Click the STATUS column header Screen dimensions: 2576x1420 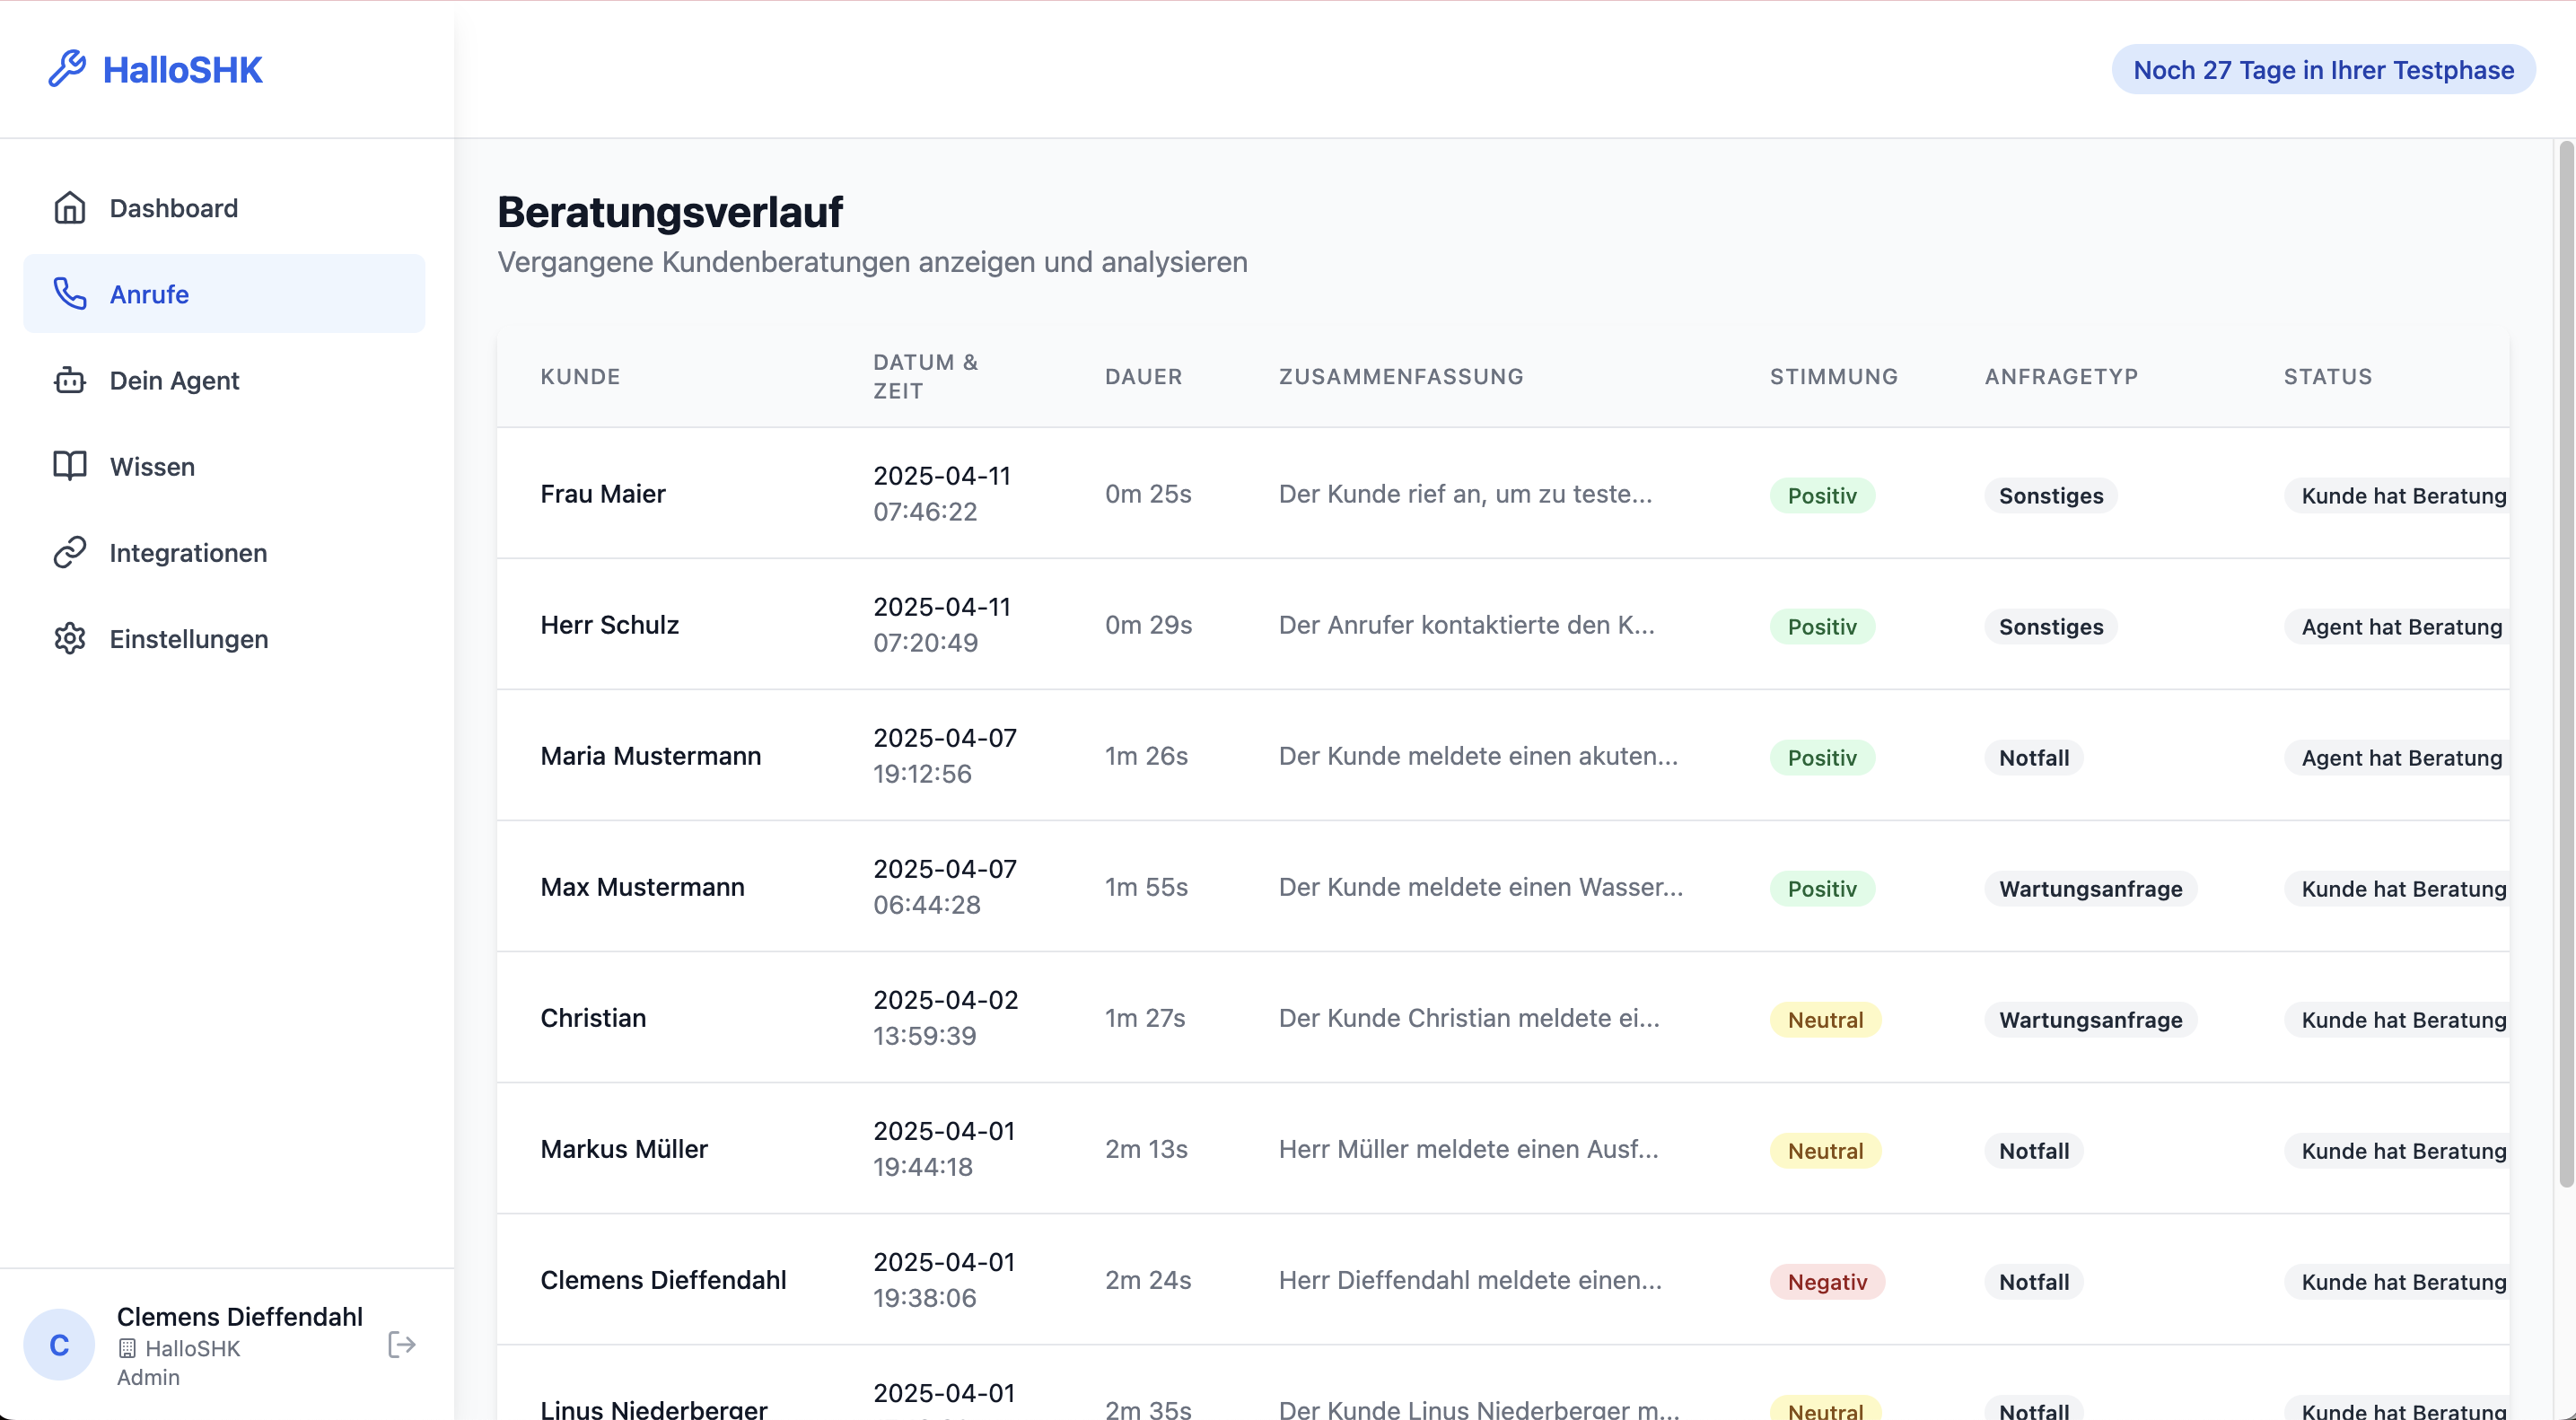click(x=2327, y=377)
